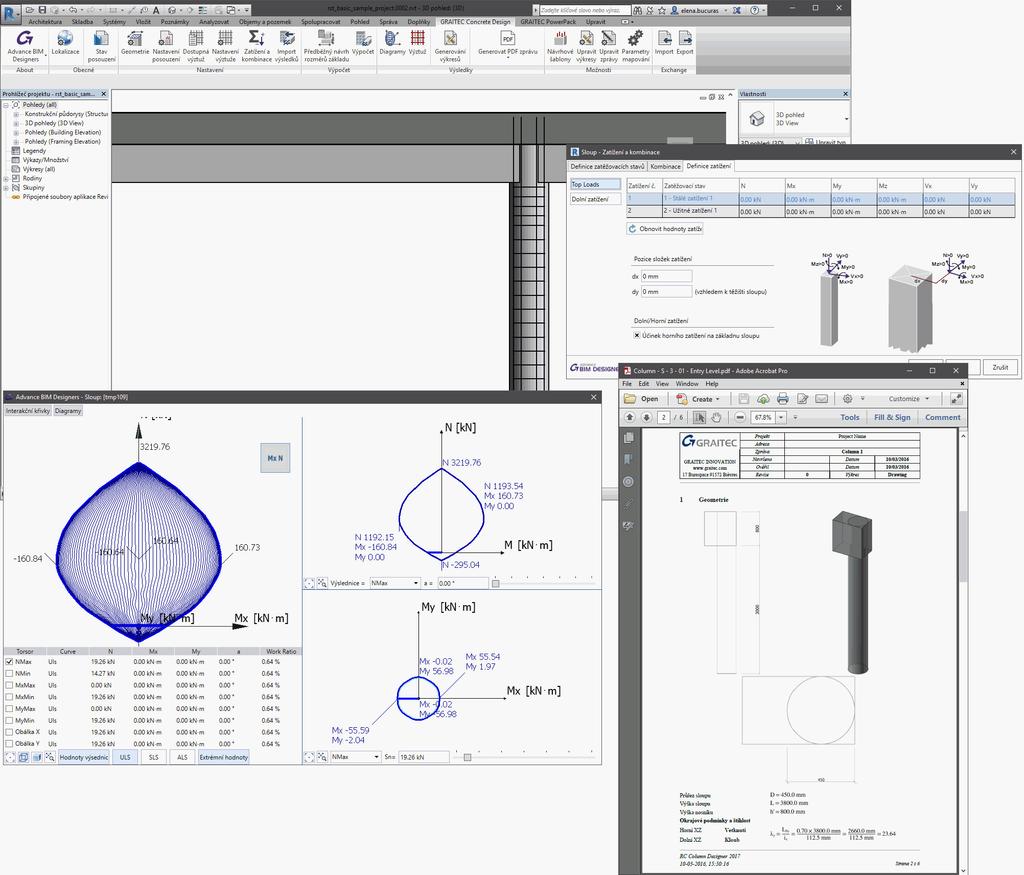Click Dolní zatížení list item
This screenshot has width=1024, height=875.
[595, 199]
